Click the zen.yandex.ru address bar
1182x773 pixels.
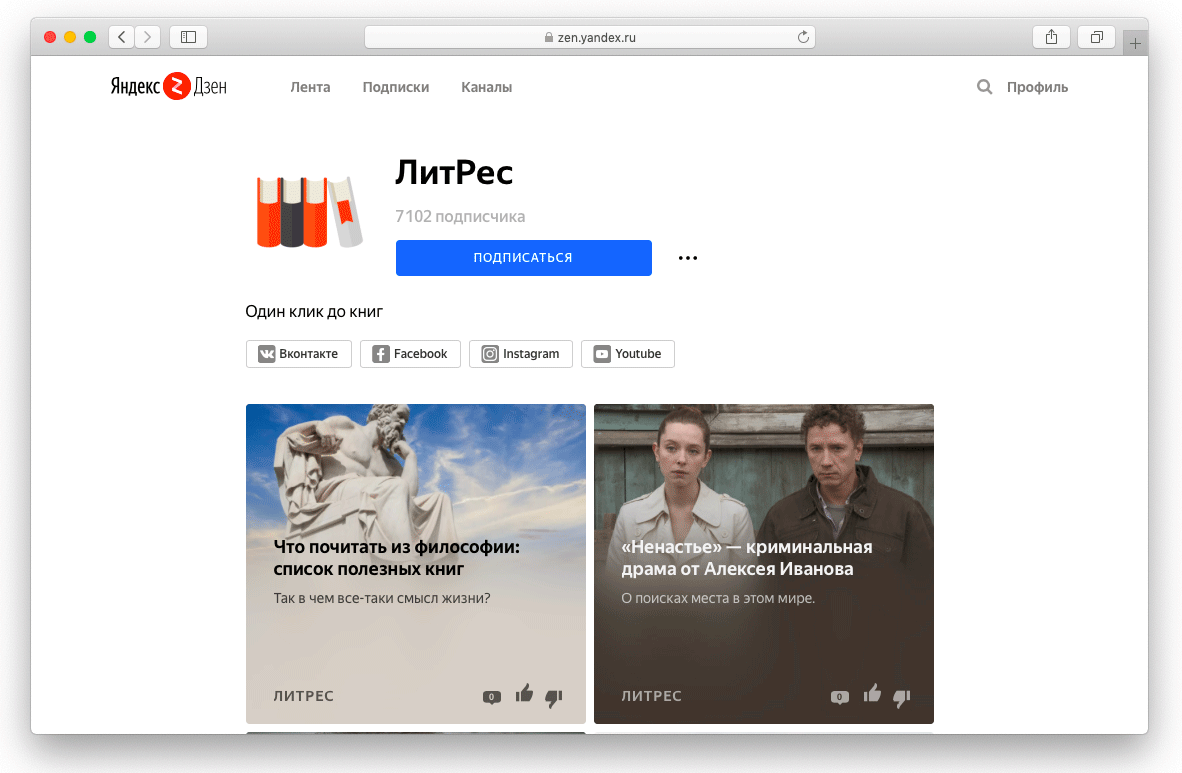click(x=589, y=37)
